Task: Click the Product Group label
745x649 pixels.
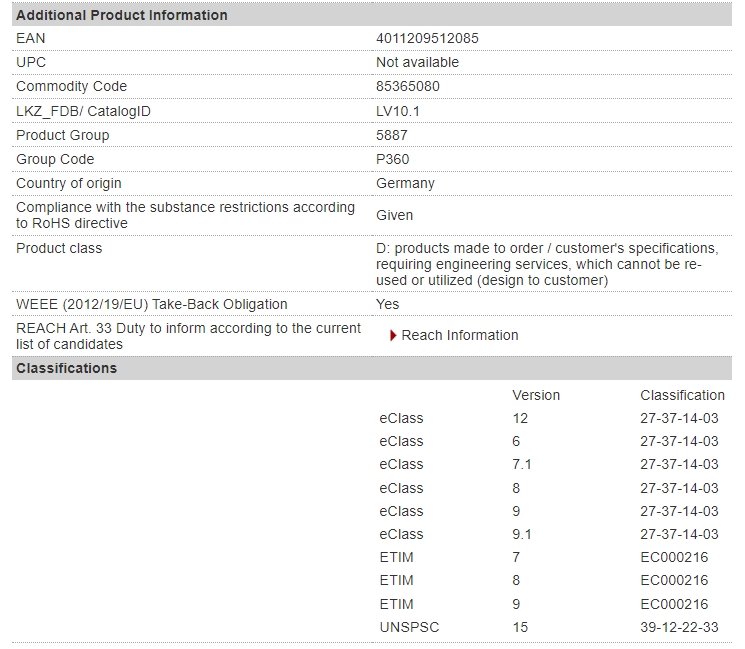Action: click(63, 135)
